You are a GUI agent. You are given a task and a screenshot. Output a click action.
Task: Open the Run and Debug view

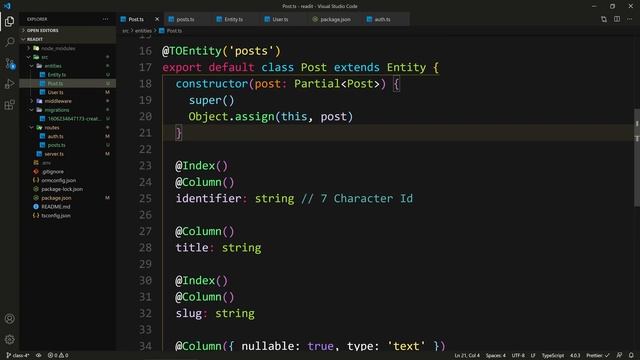(9, 84)
